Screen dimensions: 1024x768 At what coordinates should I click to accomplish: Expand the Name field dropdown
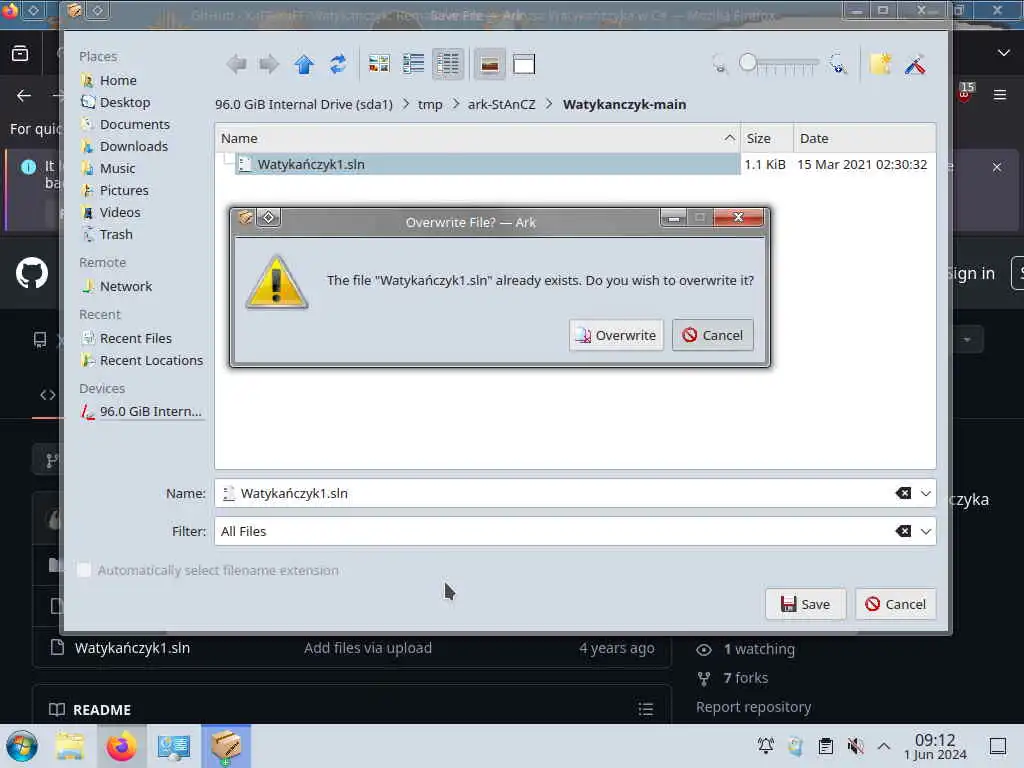tap(925, 494)
